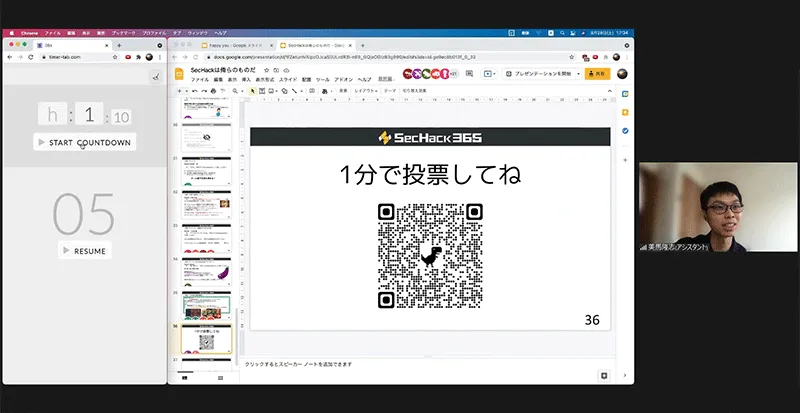Click プレゼンテーションを開始 button
The image size is (800, 413).
click(x=539, y=74)
